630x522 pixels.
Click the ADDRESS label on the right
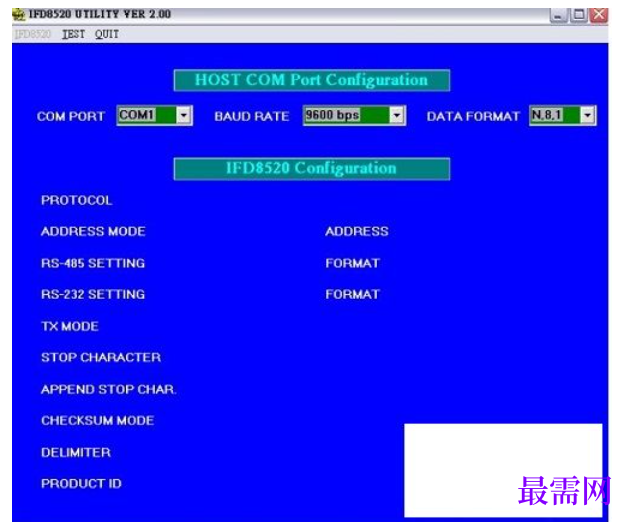[x=357, y=231]
